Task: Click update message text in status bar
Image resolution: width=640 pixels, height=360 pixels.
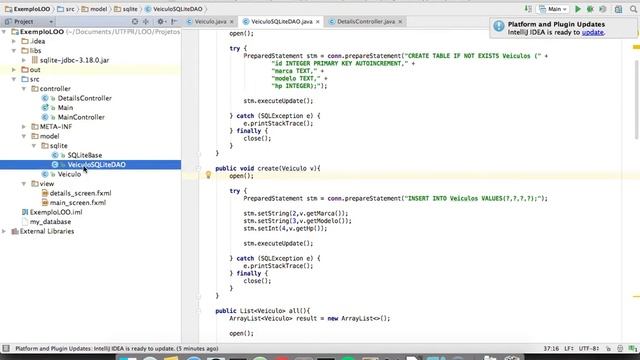Action: coord(117,349)
